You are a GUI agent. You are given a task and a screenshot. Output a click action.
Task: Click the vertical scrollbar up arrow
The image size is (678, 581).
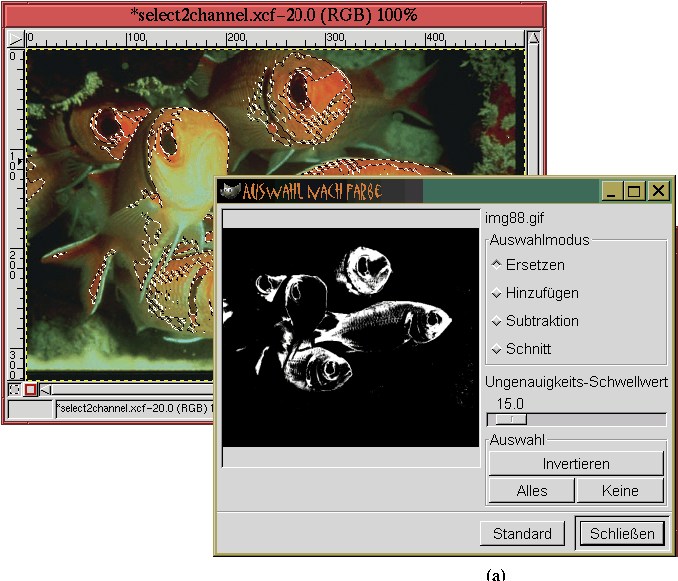tap(533, 39)
